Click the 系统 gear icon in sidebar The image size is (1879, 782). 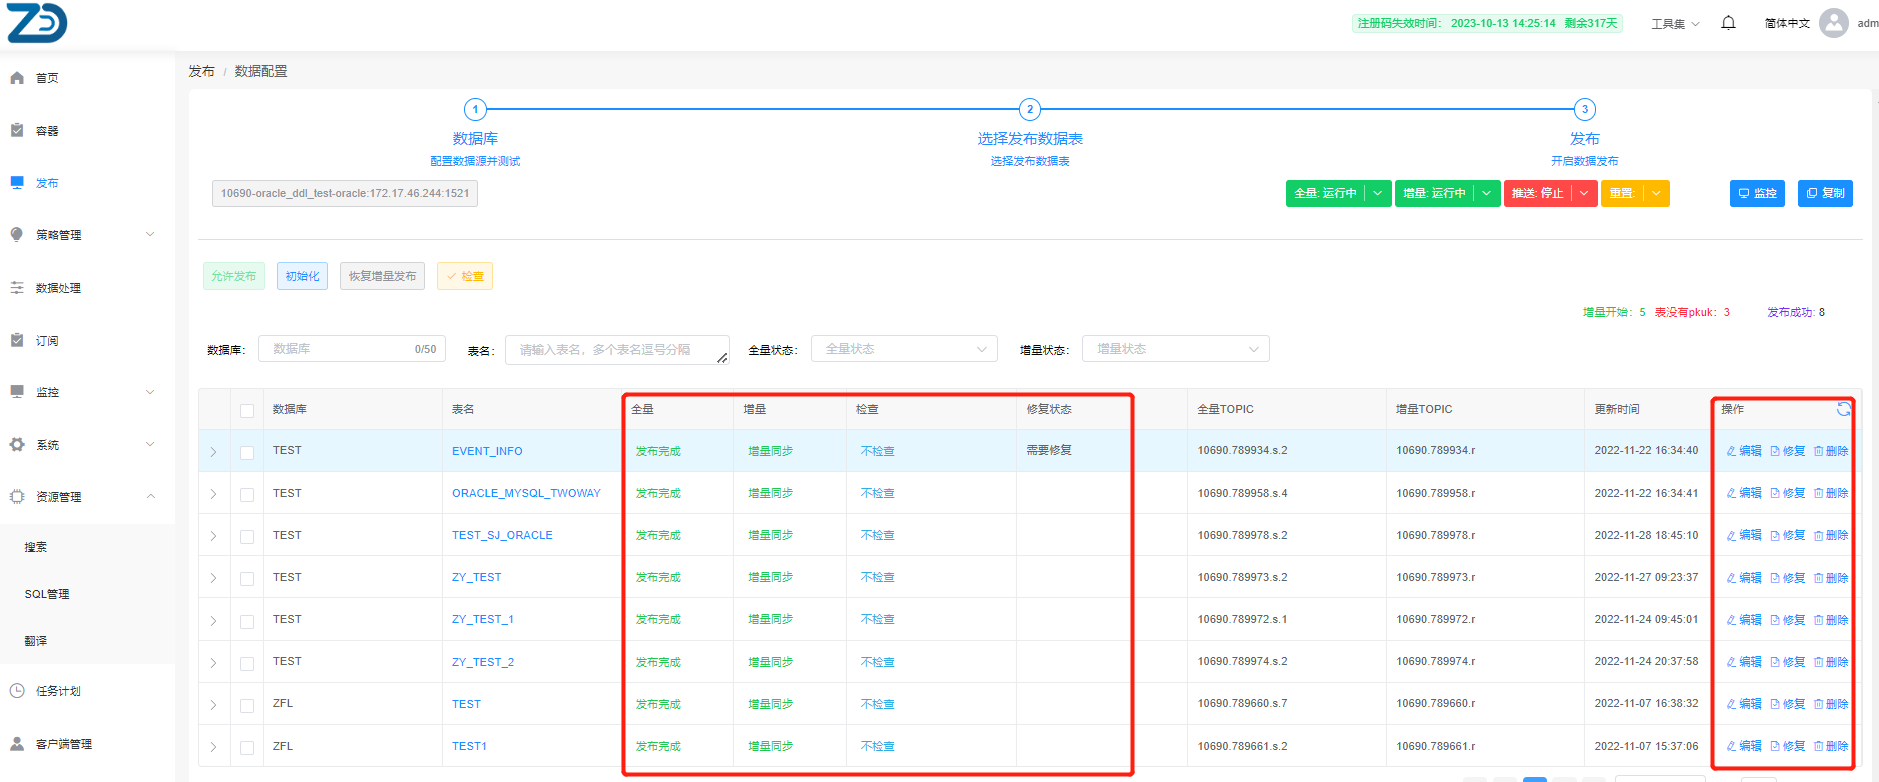tap(17, 445)
